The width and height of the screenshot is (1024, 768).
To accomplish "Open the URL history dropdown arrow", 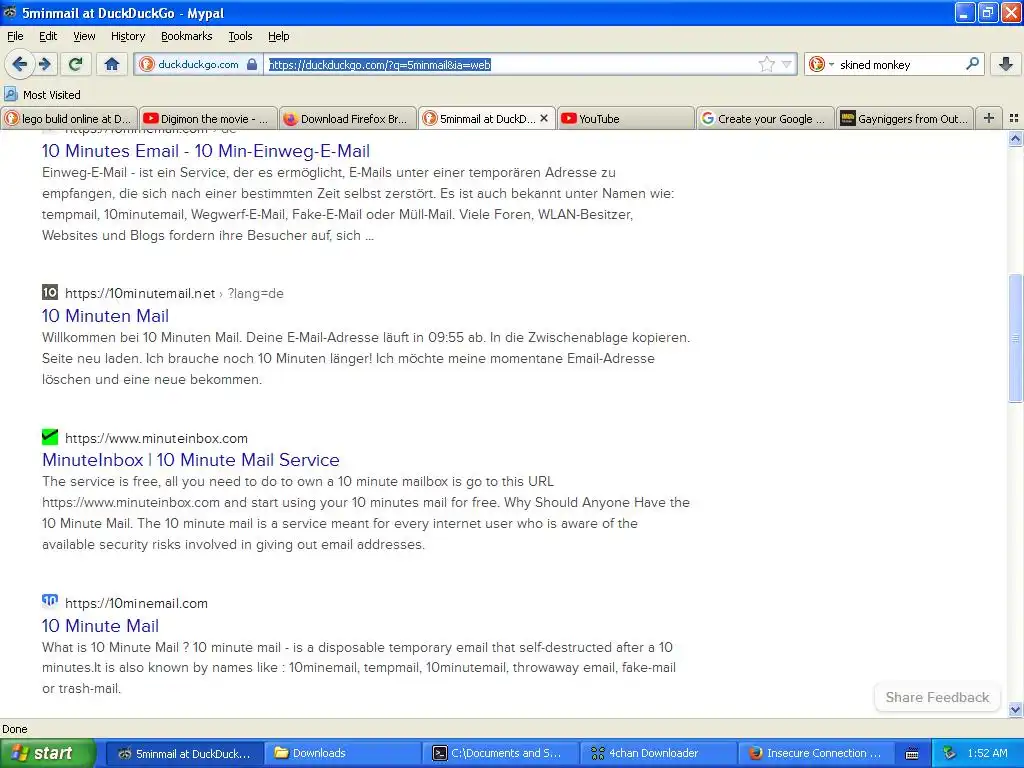I will [x=787, y=64].
